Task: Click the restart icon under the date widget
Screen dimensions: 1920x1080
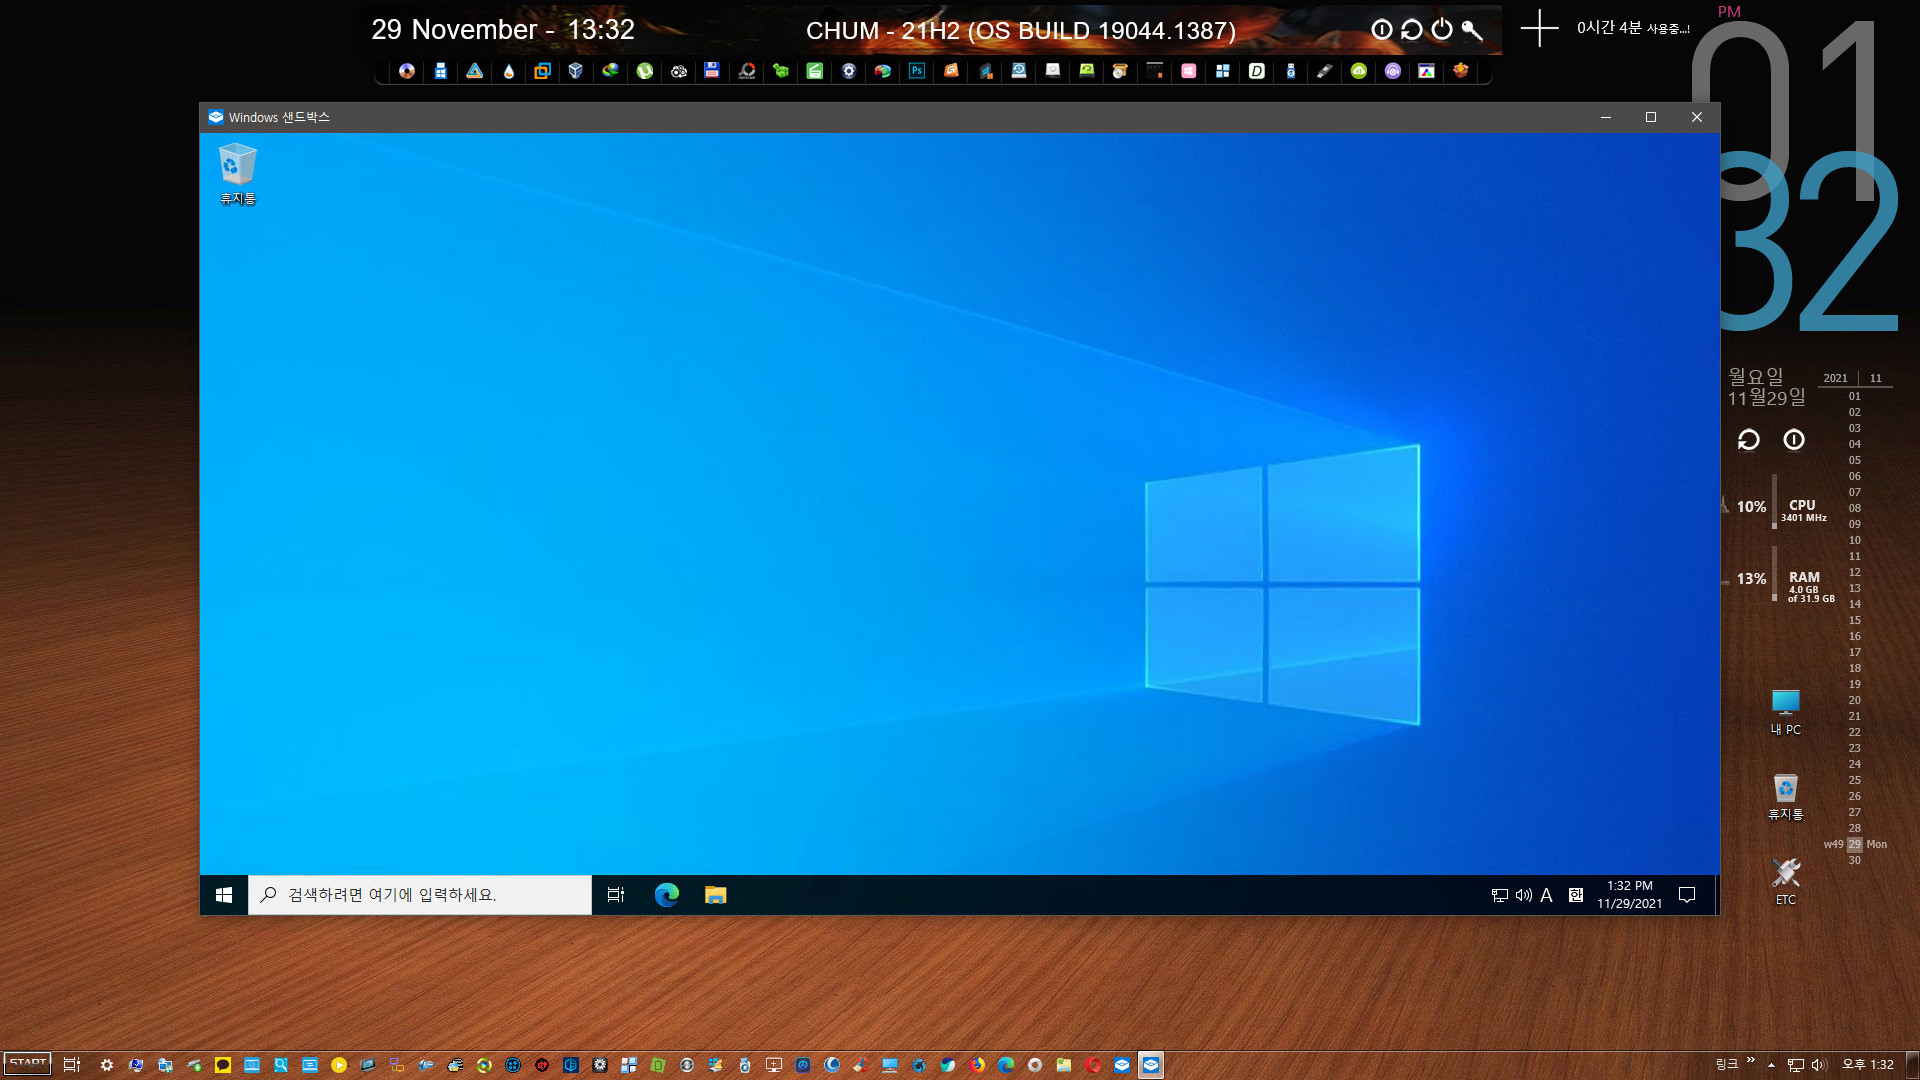Action: tap(1749, 440)
